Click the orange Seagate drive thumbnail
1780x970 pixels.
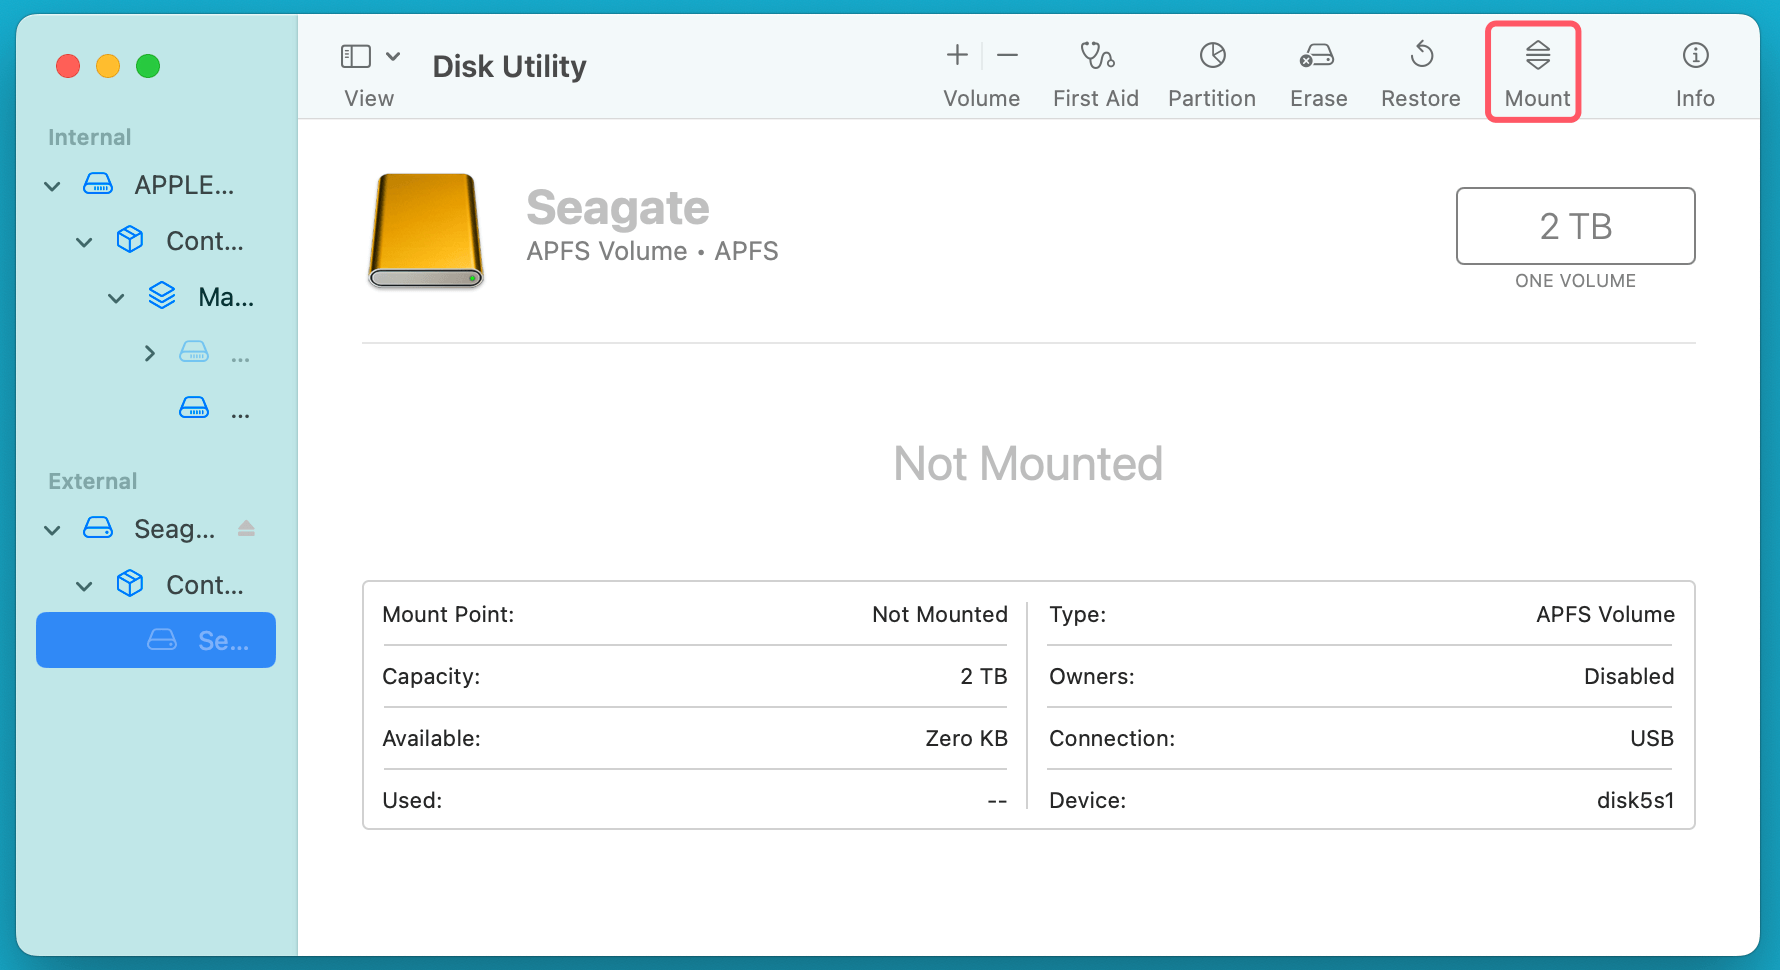(425, 231)
